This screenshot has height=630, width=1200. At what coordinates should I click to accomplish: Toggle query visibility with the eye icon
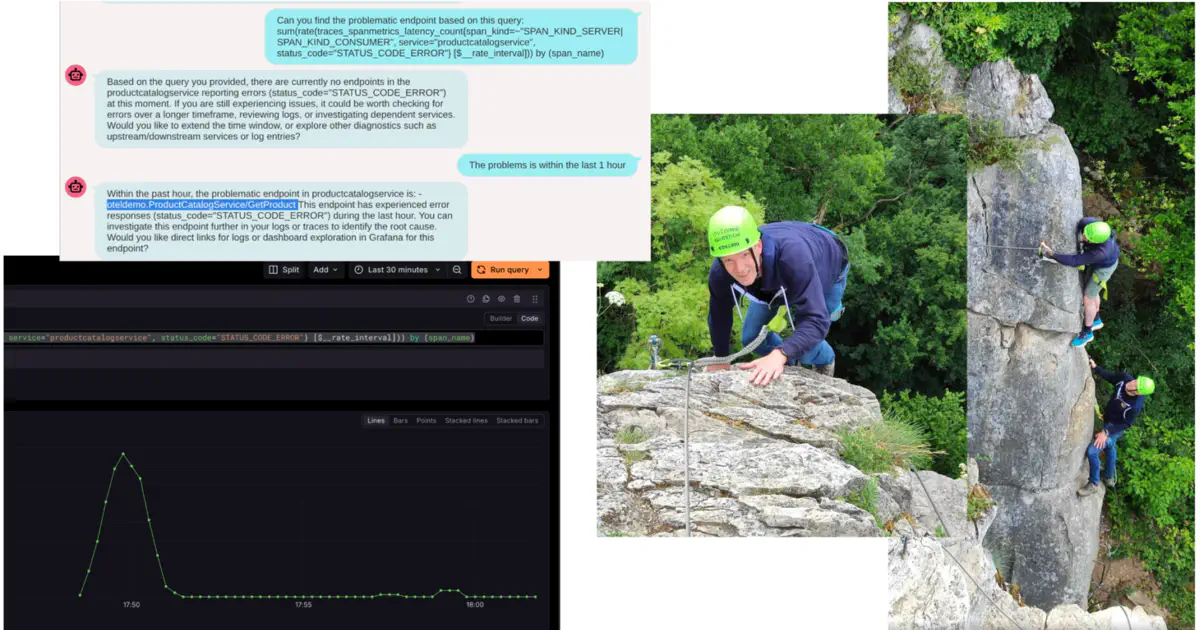pyautogui.click(x=501, y=299)
